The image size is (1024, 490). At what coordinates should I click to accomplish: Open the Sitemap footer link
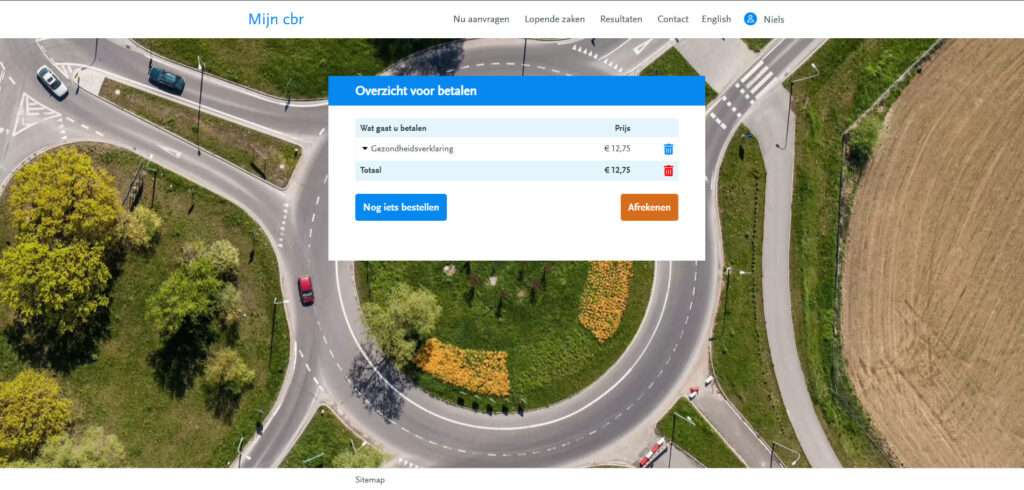click(x=370, y=480)
